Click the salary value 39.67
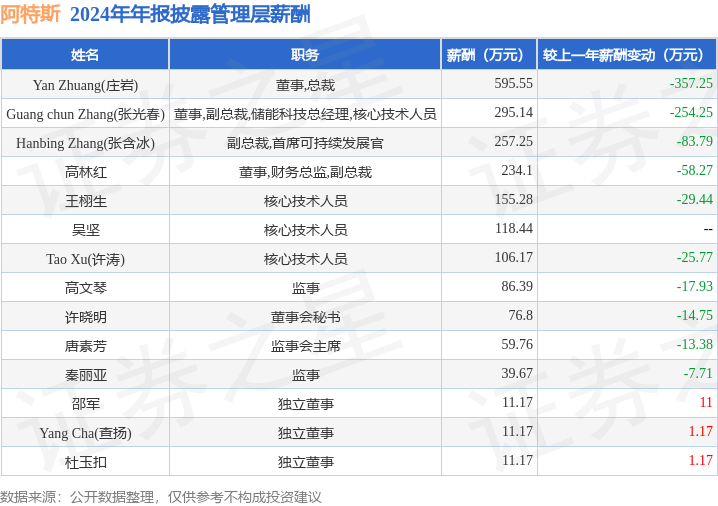Screen dimensions: 718x506 pyautogui.click(x=517, y=373)
